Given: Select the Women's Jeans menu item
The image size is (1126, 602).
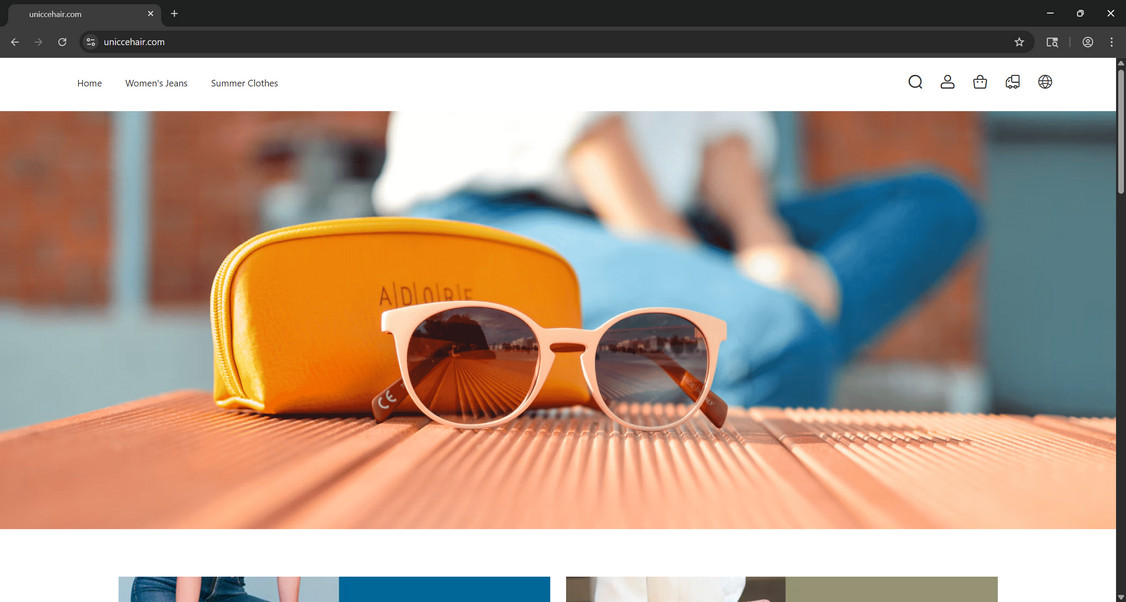Looking at the screenshot, I should point(156,83).
